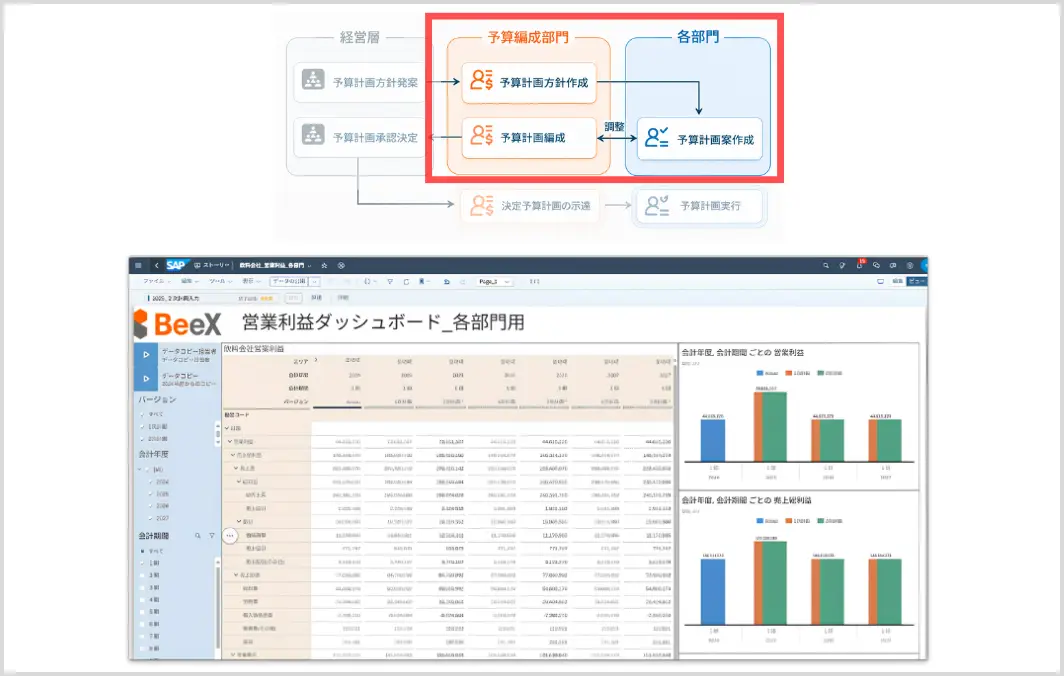Image resolution: width=1064 pixels, height=676 pixels.
Task: Open the story title dropdown chevron
Action: coord(309,265)
